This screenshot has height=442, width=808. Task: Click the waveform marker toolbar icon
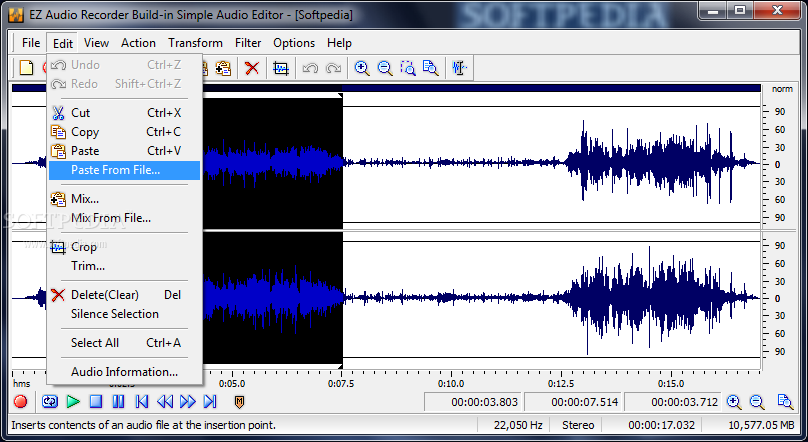[459, 67]
